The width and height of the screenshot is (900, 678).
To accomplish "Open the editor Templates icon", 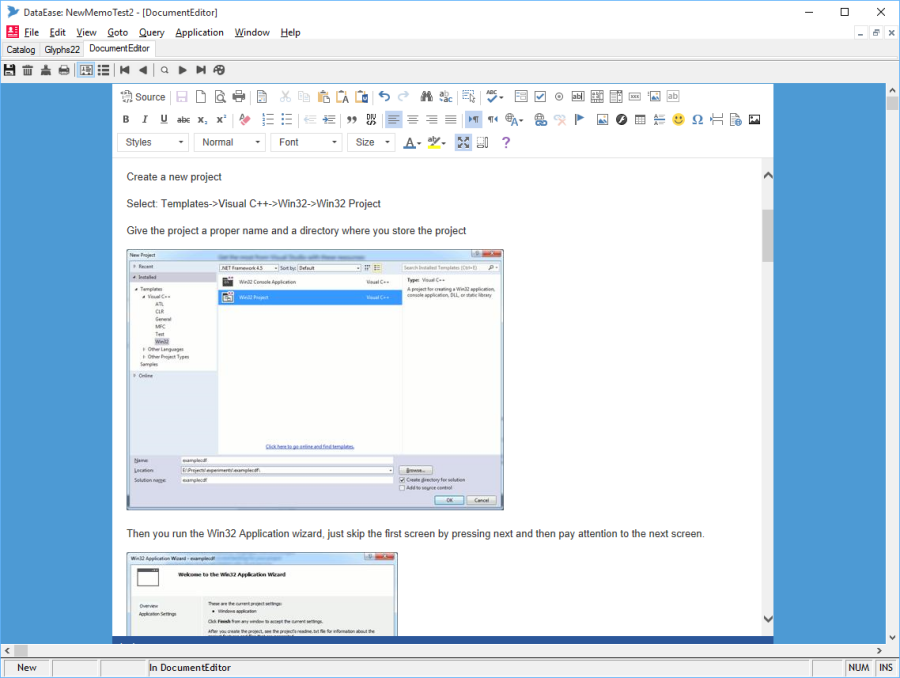I will click(262, 96).
